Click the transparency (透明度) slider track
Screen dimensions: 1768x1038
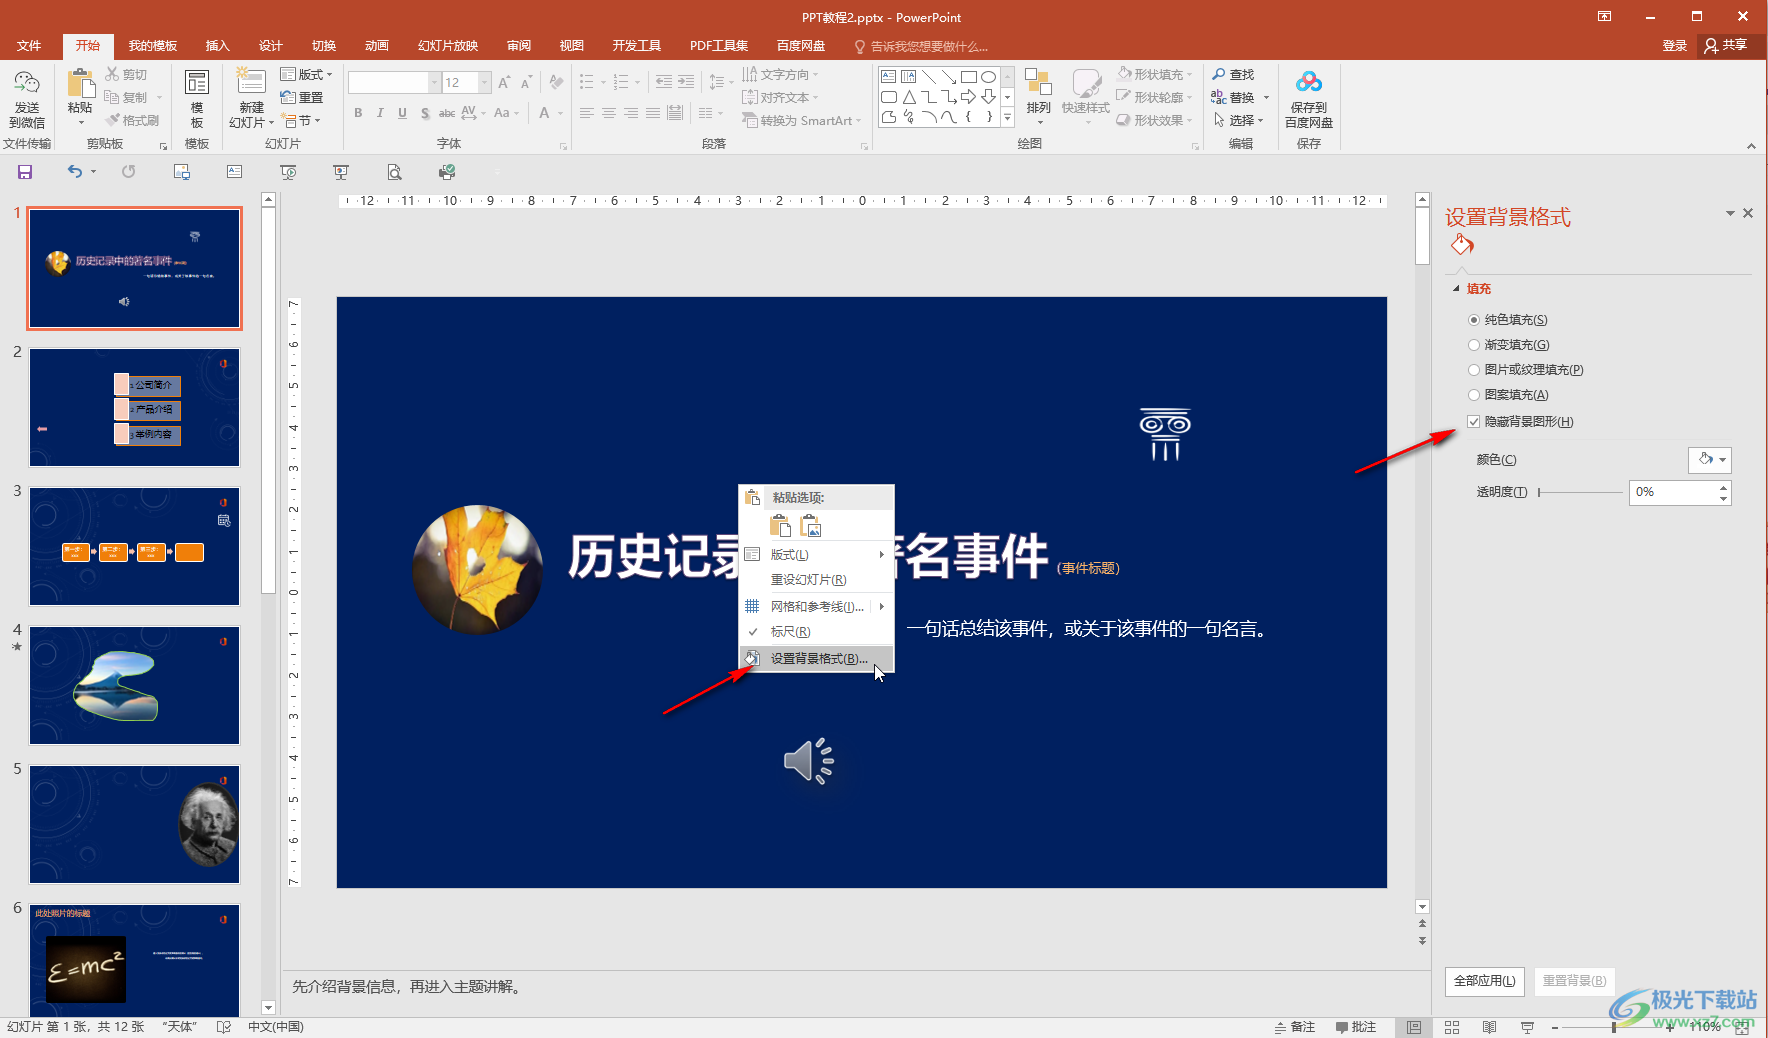point(1580,492)
